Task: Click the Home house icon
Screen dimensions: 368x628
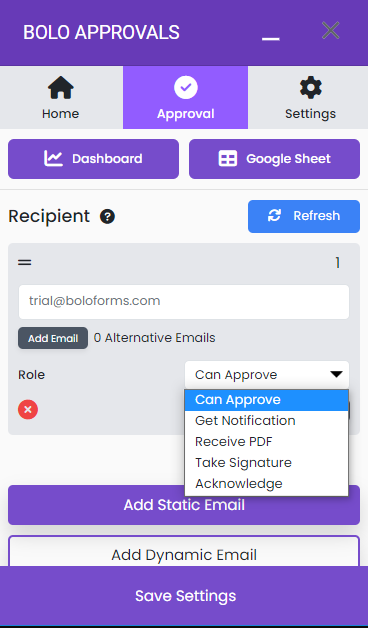Action: click(61, 87)
